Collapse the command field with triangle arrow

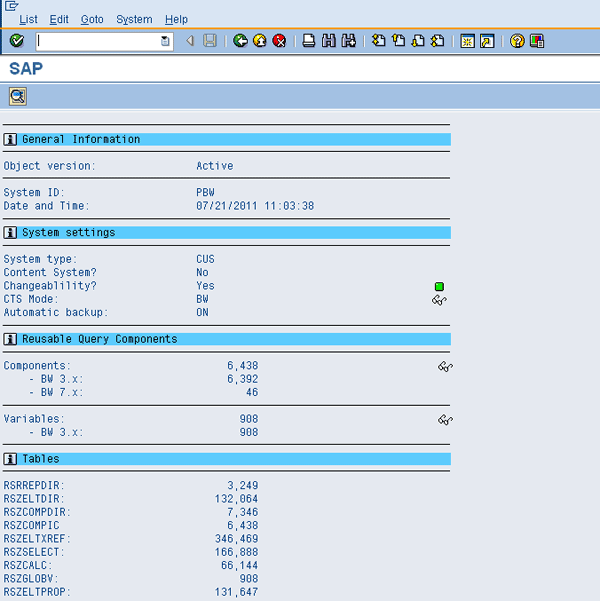(x=190, y=41)
